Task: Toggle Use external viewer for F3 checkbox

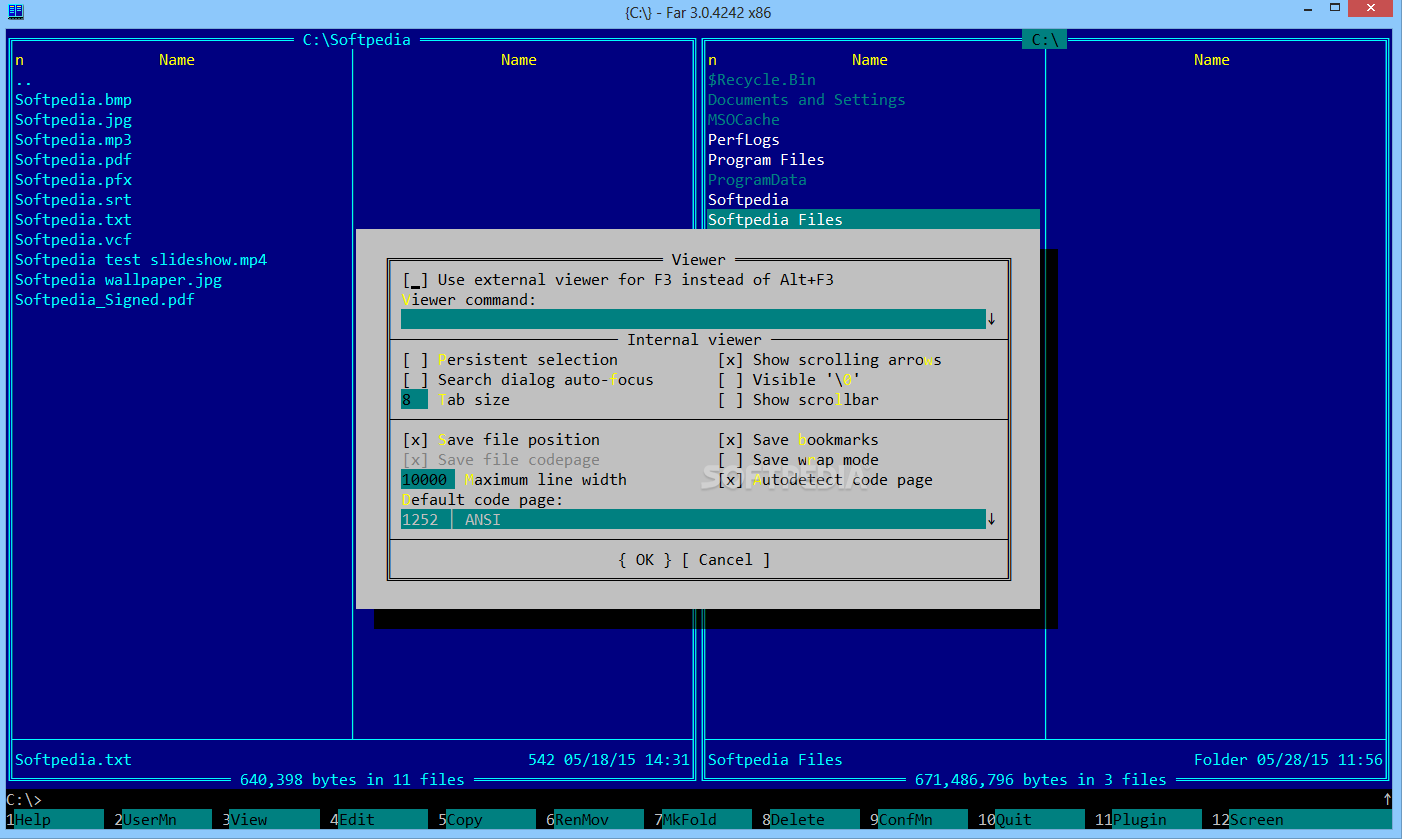Action: click(415, 280)
